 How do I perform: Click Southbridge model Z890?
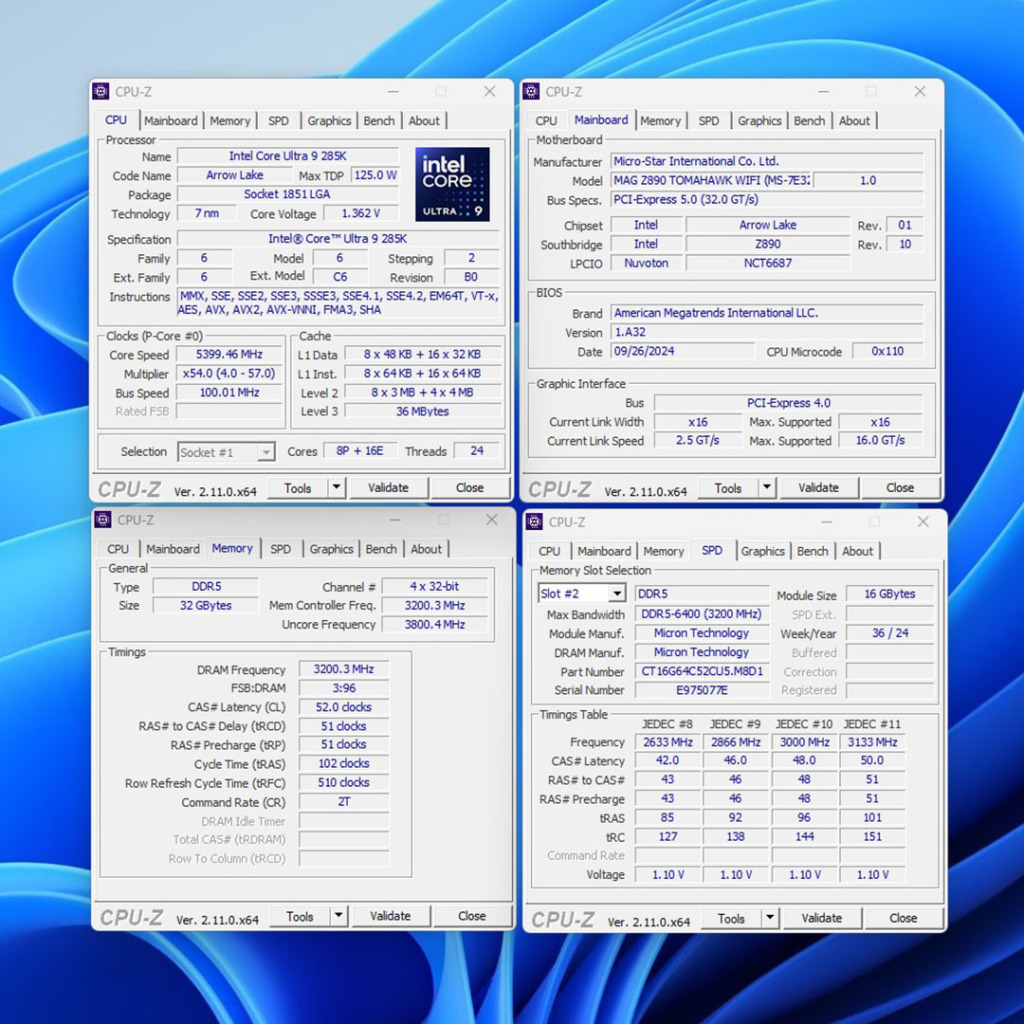click(768, 244)
